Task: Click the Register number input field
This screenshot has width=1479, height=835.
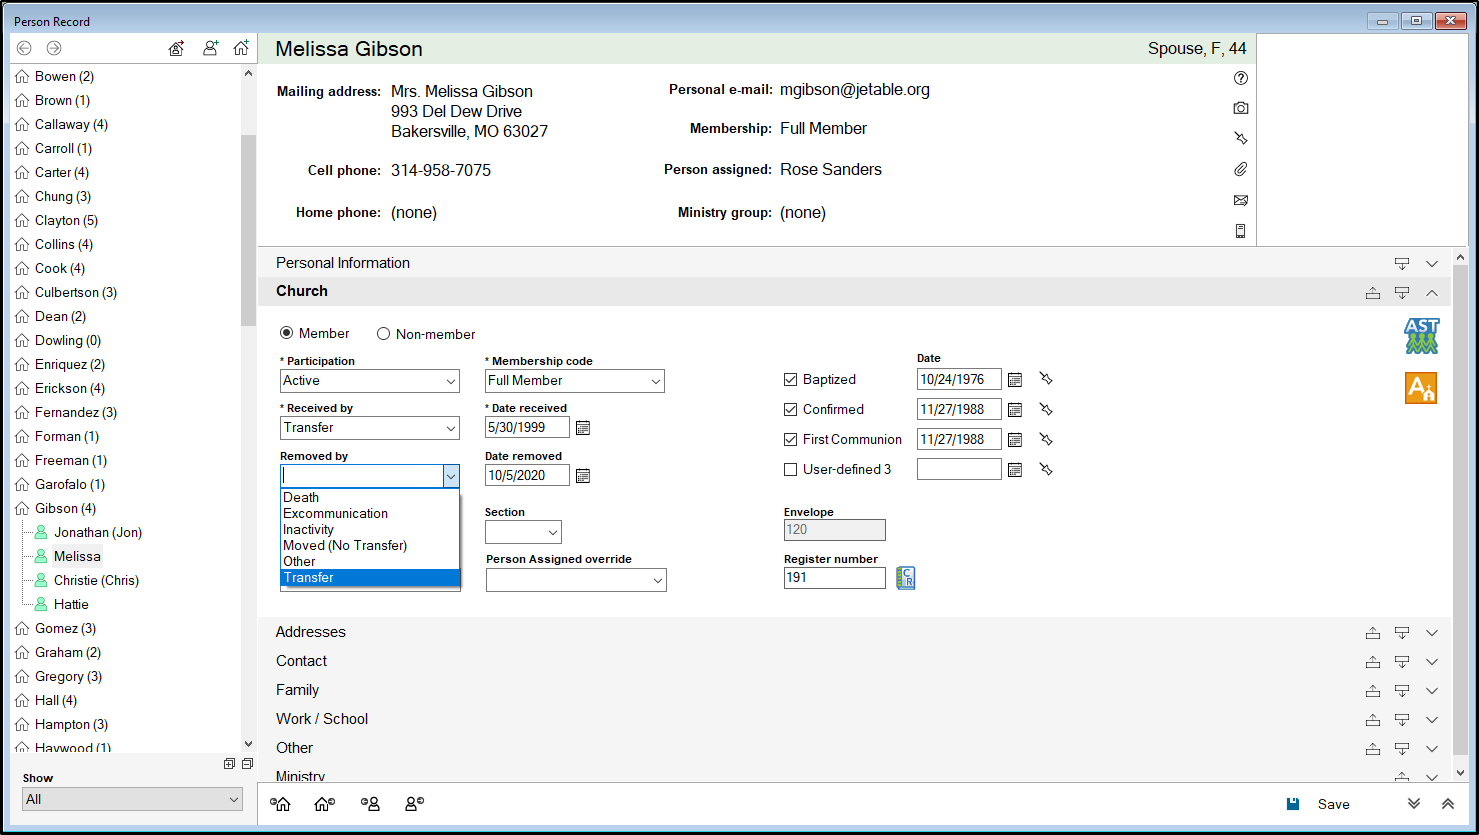Action: [834, 578]
